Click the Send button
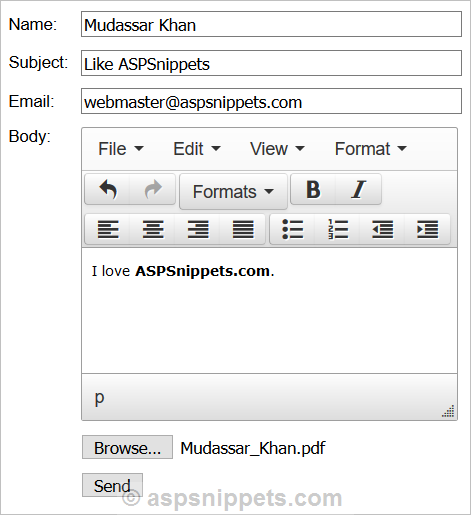Screen dimensions: 471x515 click(x=112, y=485)
